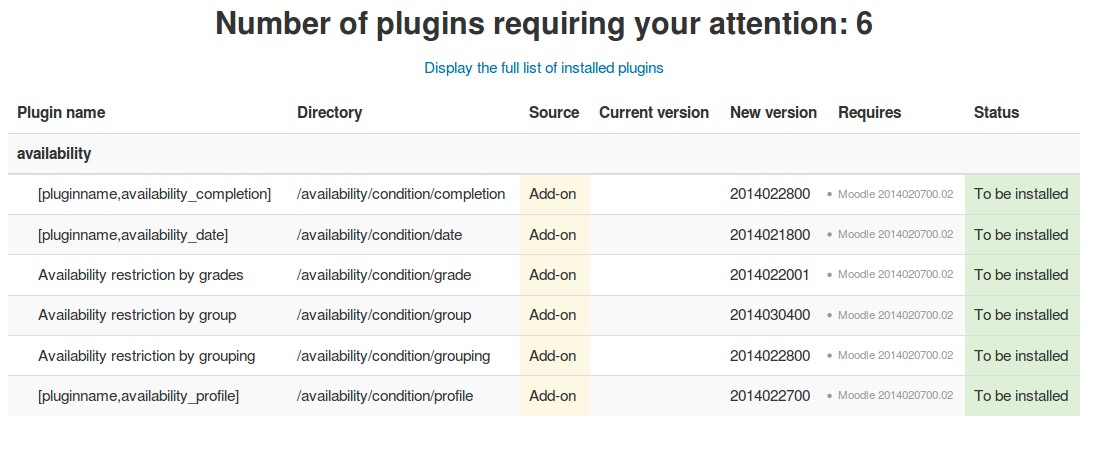Click Moodle 2014020700.02 requirement for profile plugin
The height and width of the screenshot is (455, 1093).
(895, 396)
